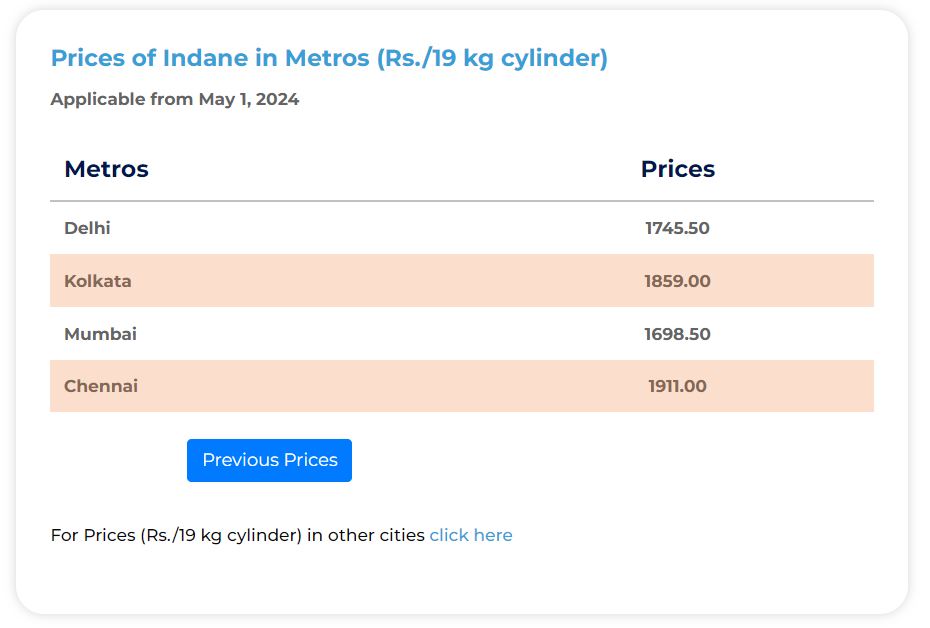Click Kolkata price 1859.00
Image resolution: width=930 pixels, height=628 pixels.
pos(677,281)
